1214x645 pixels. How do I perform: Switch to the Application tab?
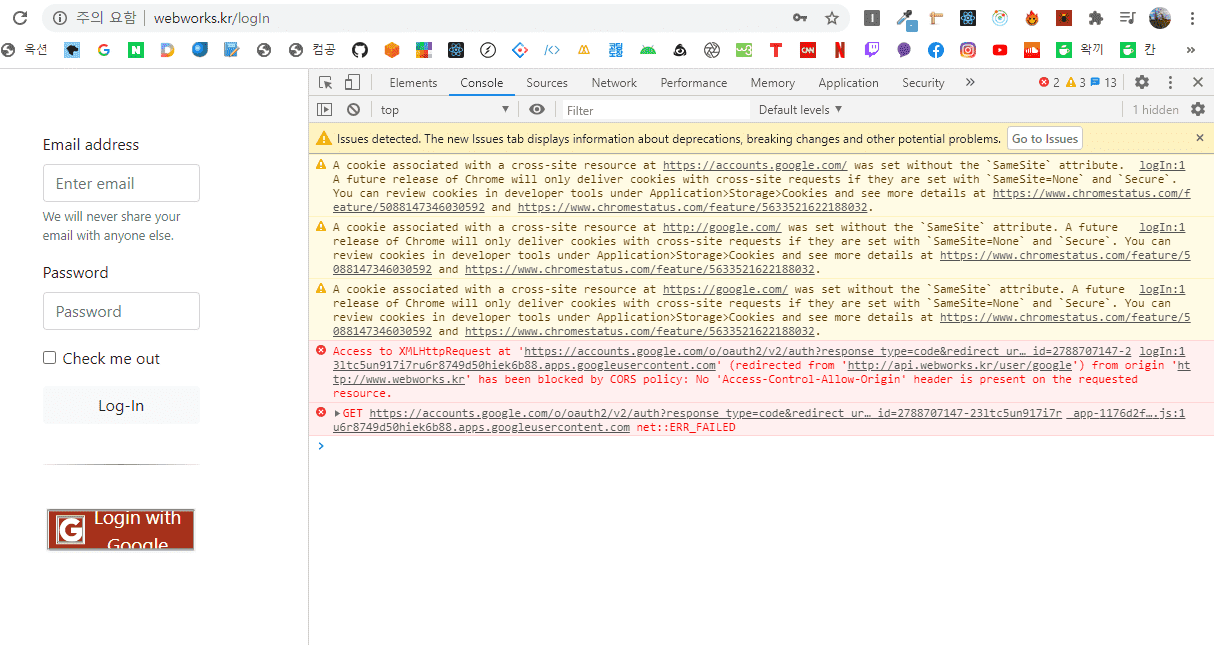[x=848, y=83]
